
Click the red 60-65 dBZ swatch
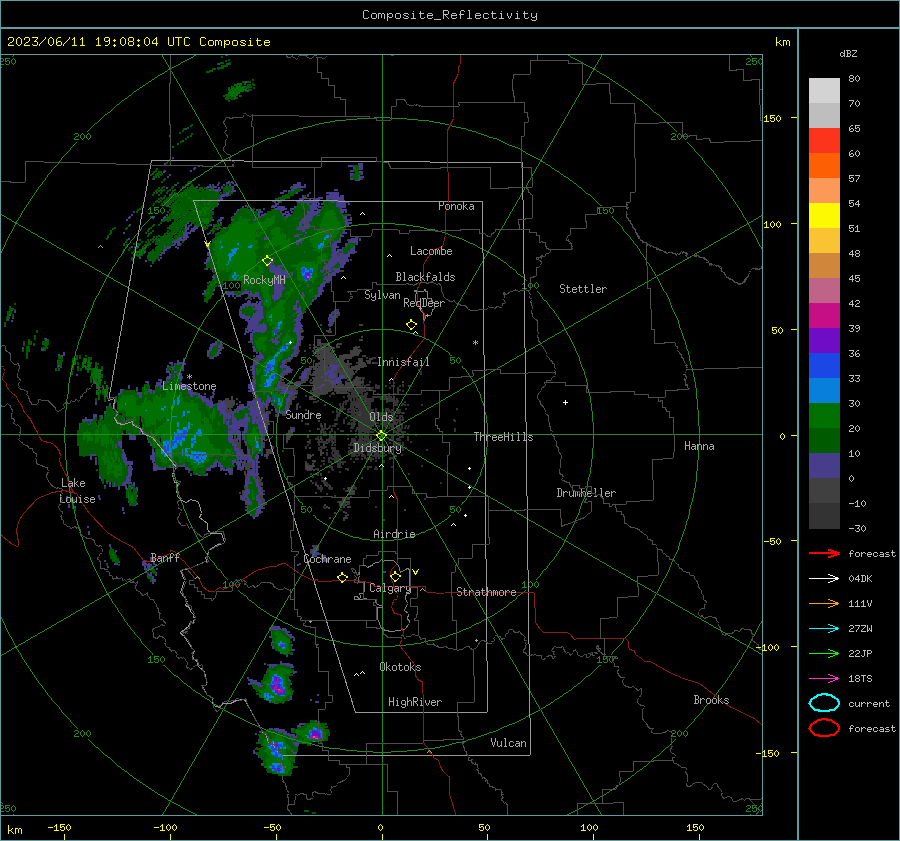824,141
